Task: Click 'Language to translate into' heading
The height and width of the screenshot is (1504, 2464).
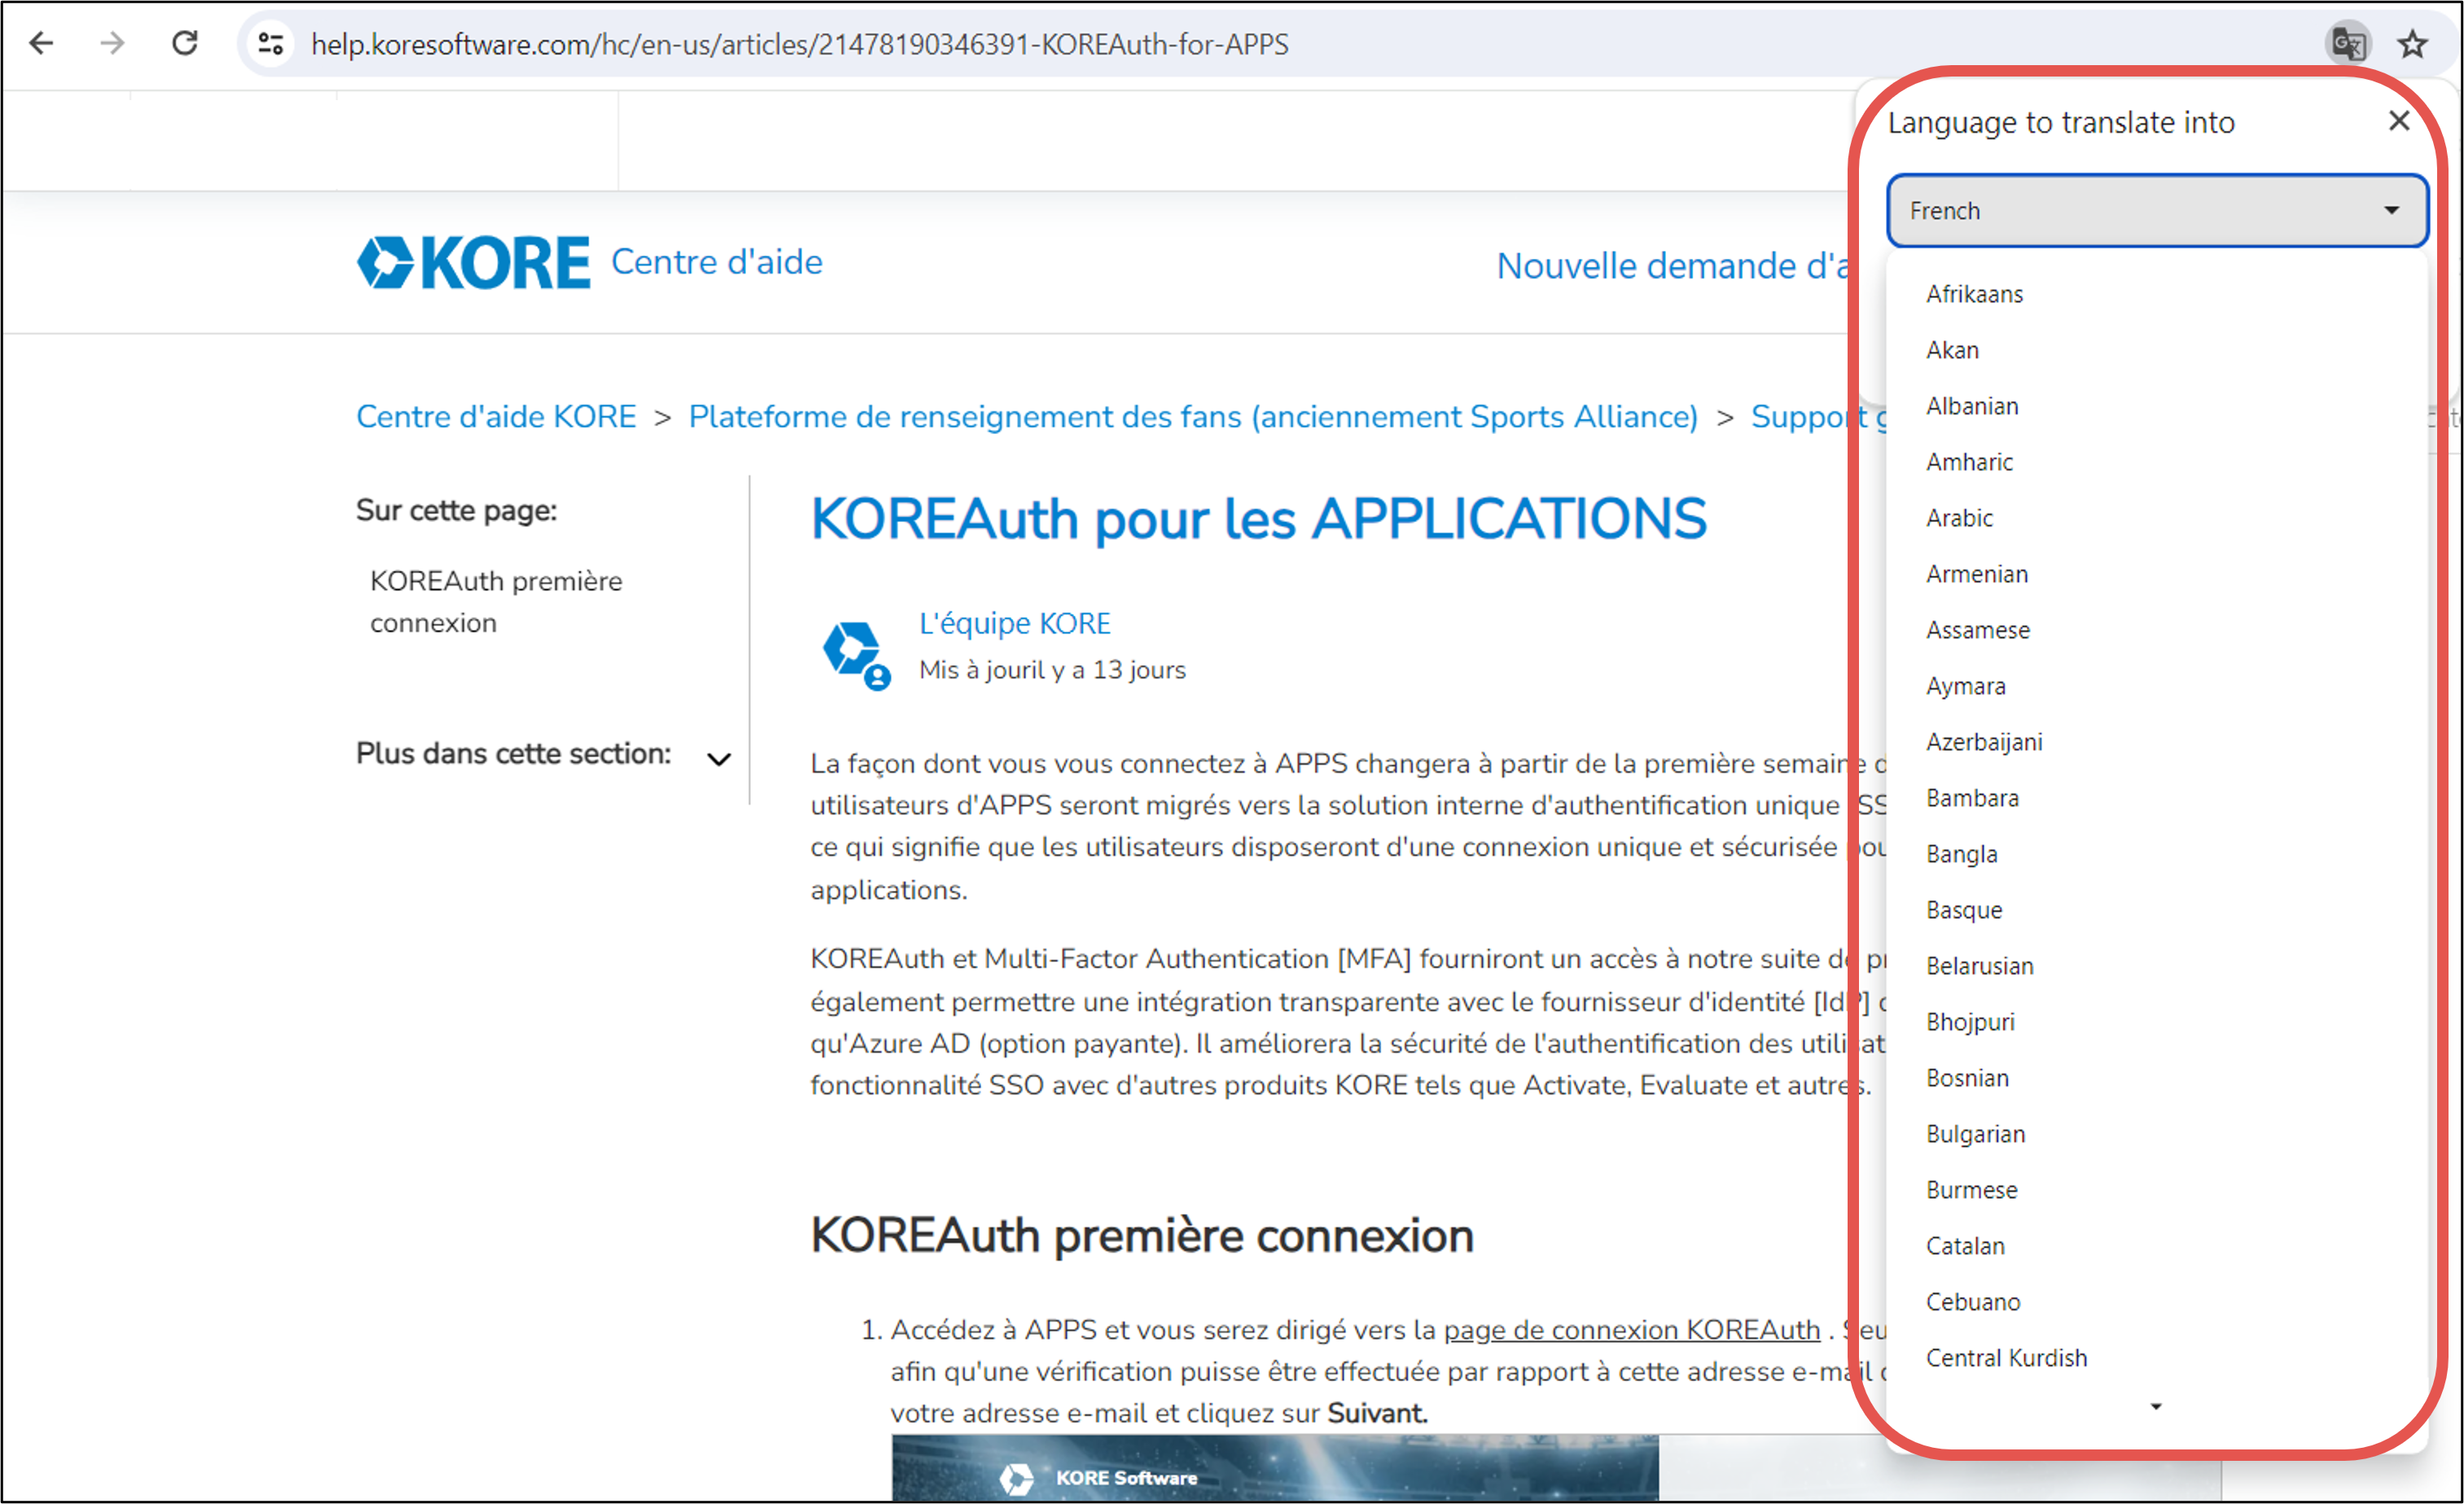Action: (x=2060, y=122)
